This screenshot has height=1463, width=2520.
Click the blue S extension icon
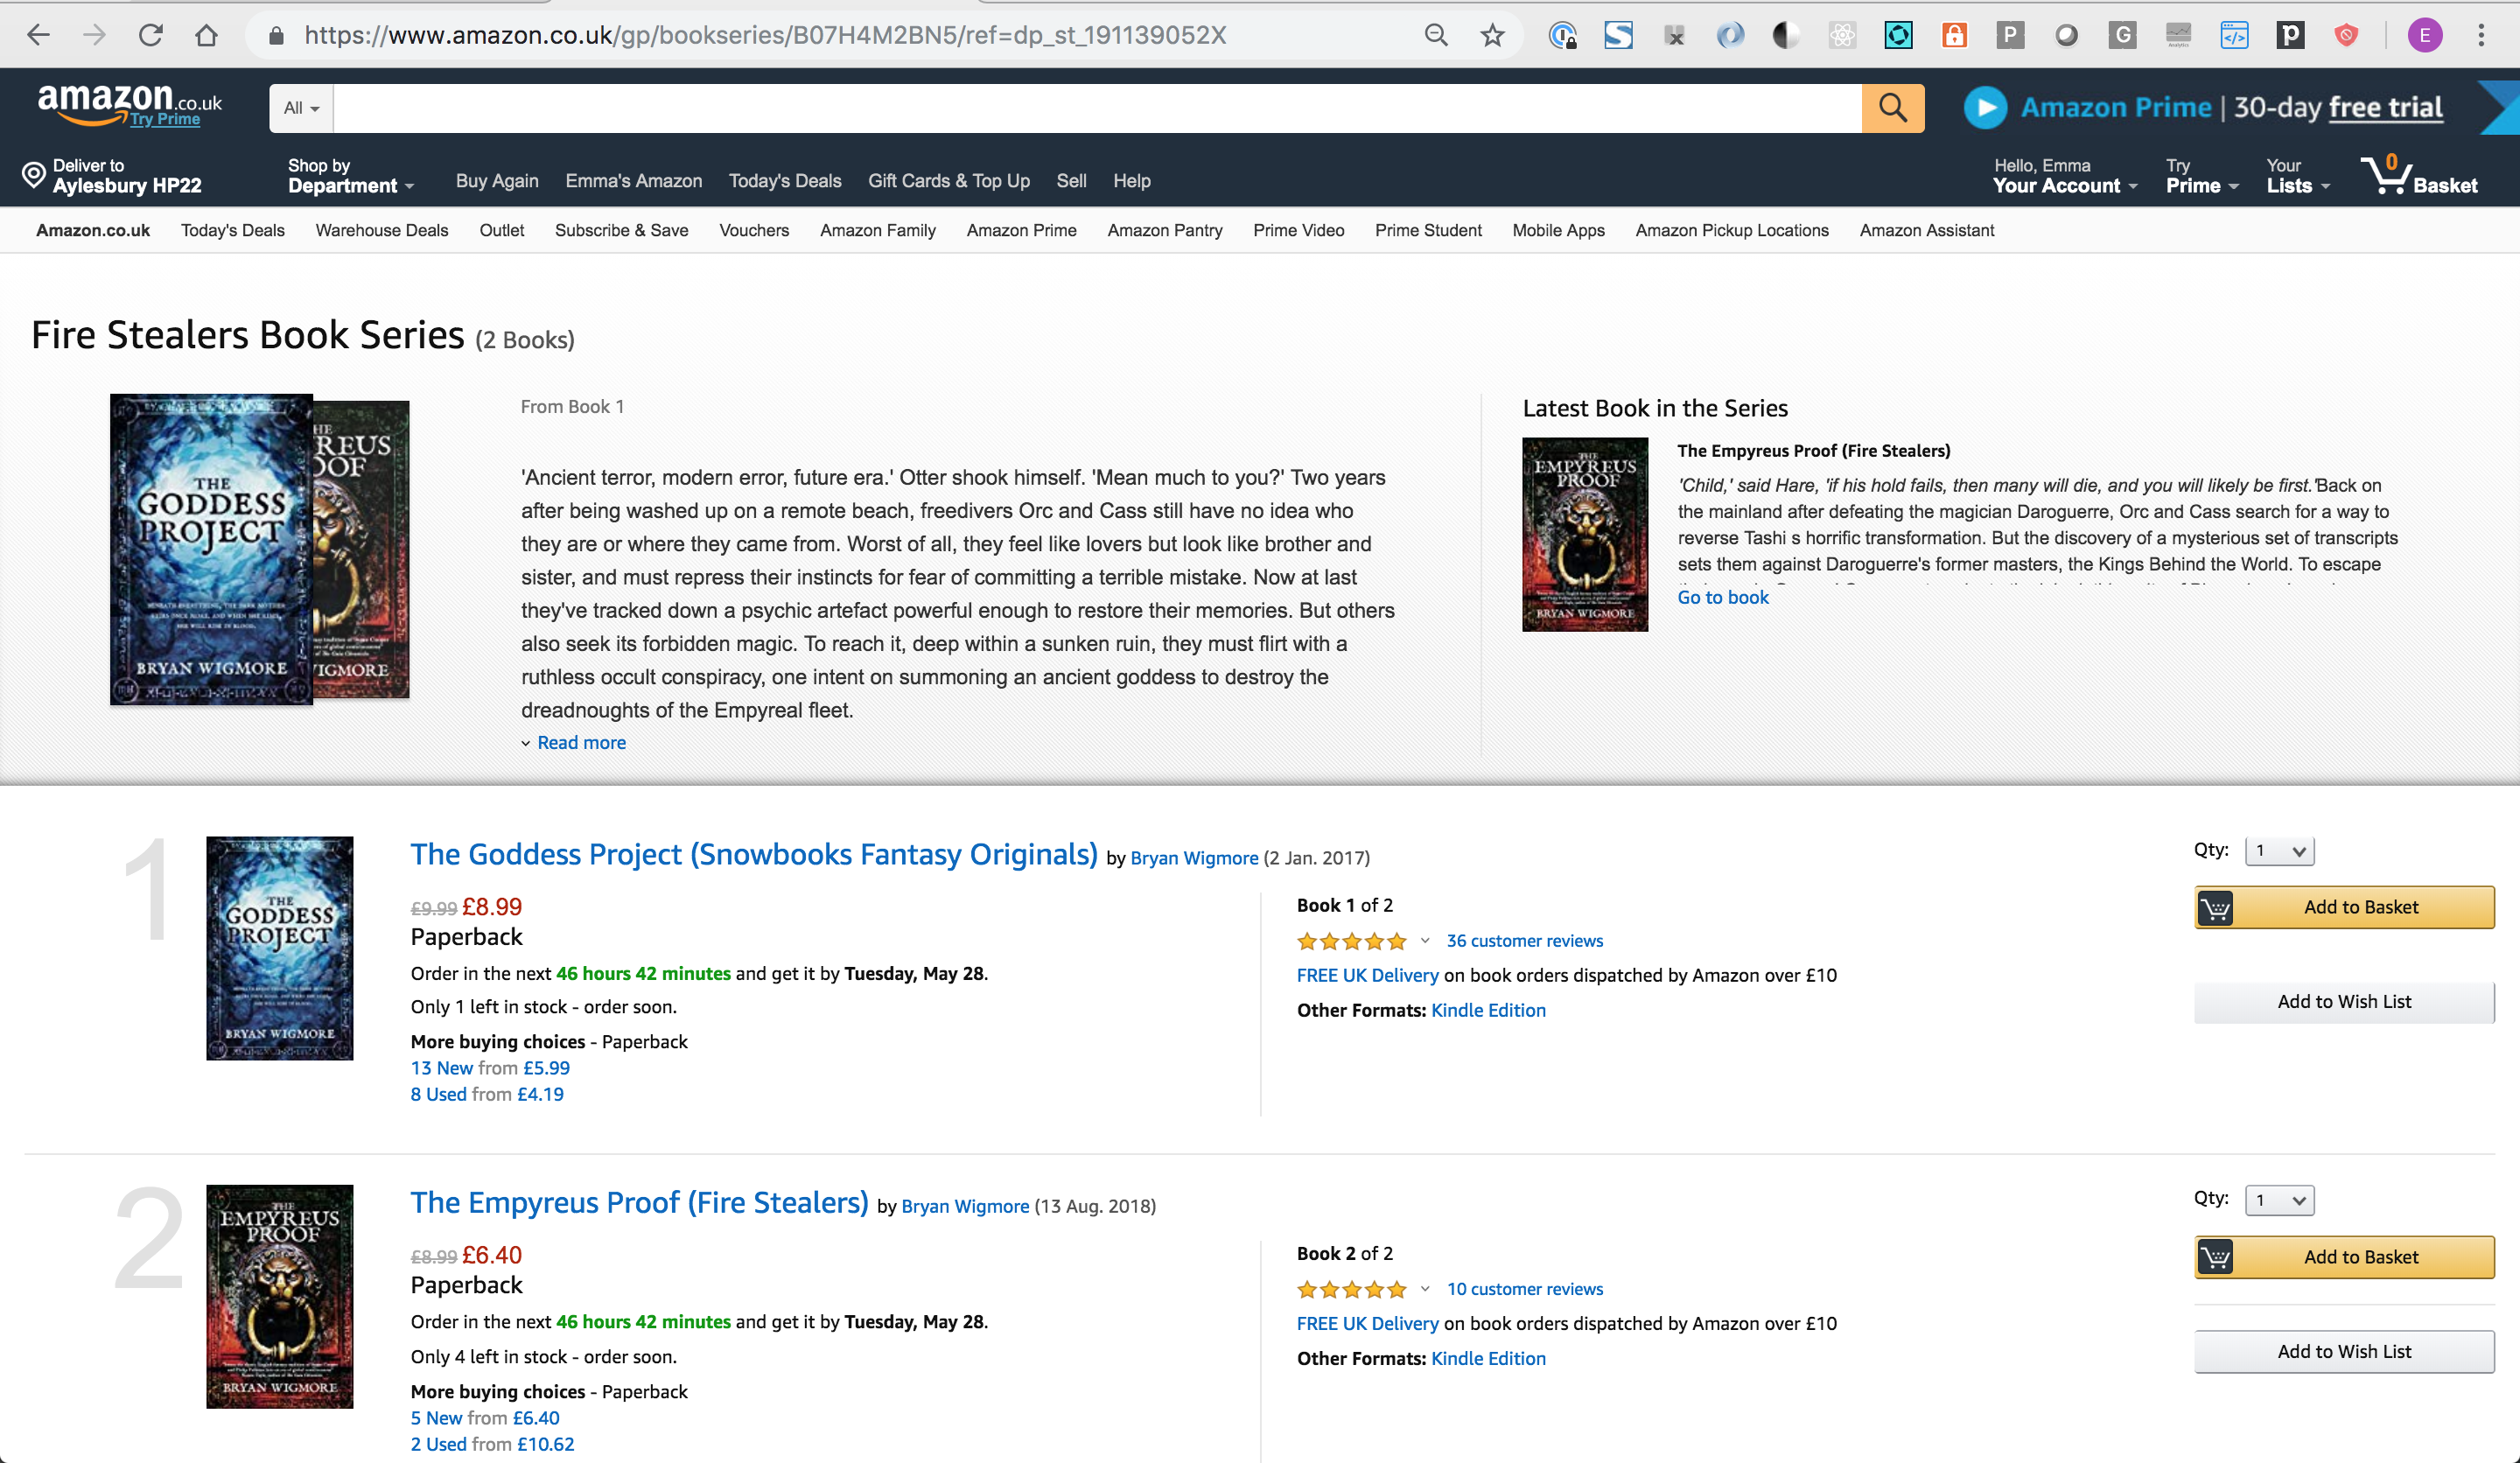coord(1618,35)
